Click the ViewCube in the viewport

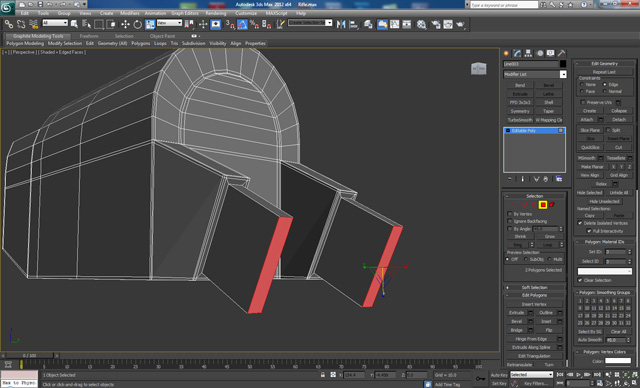(x=478, y=69)
